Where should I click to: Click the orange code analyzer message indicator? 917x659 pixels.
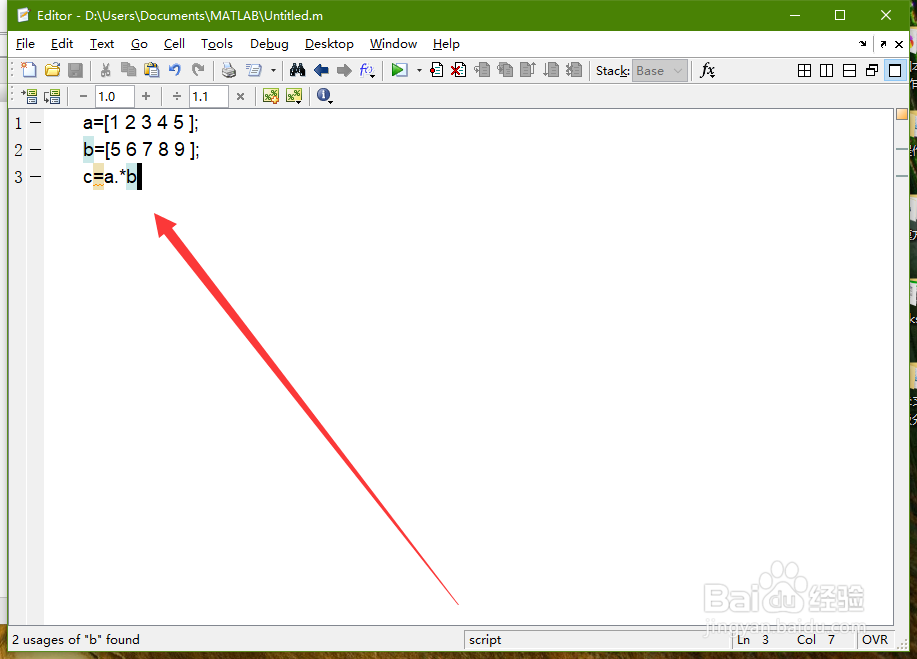902,114
